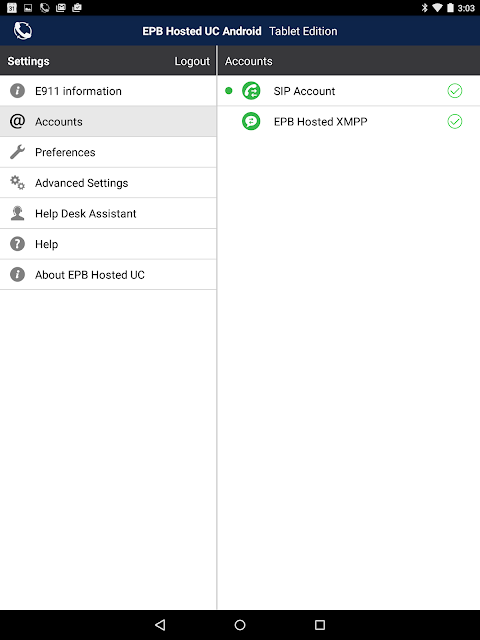Open Advanced Settings

tap(108, 182)
